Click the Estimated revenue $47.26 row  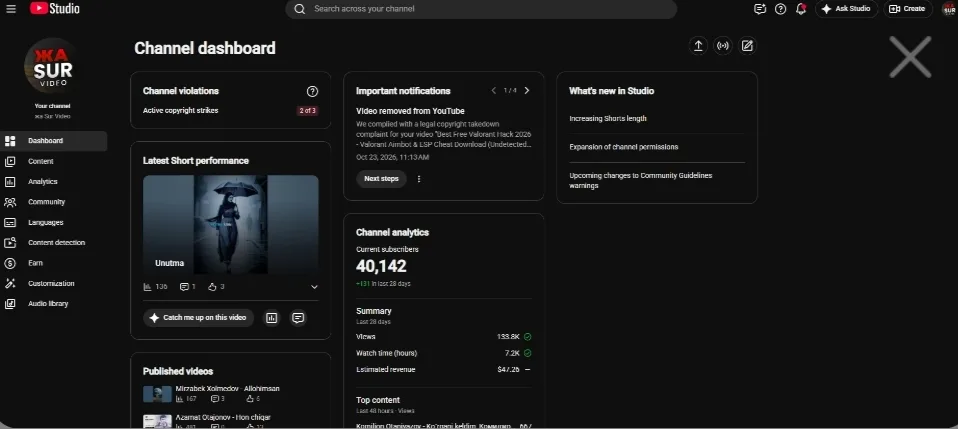pyautogui.click(x=444, y=370)
